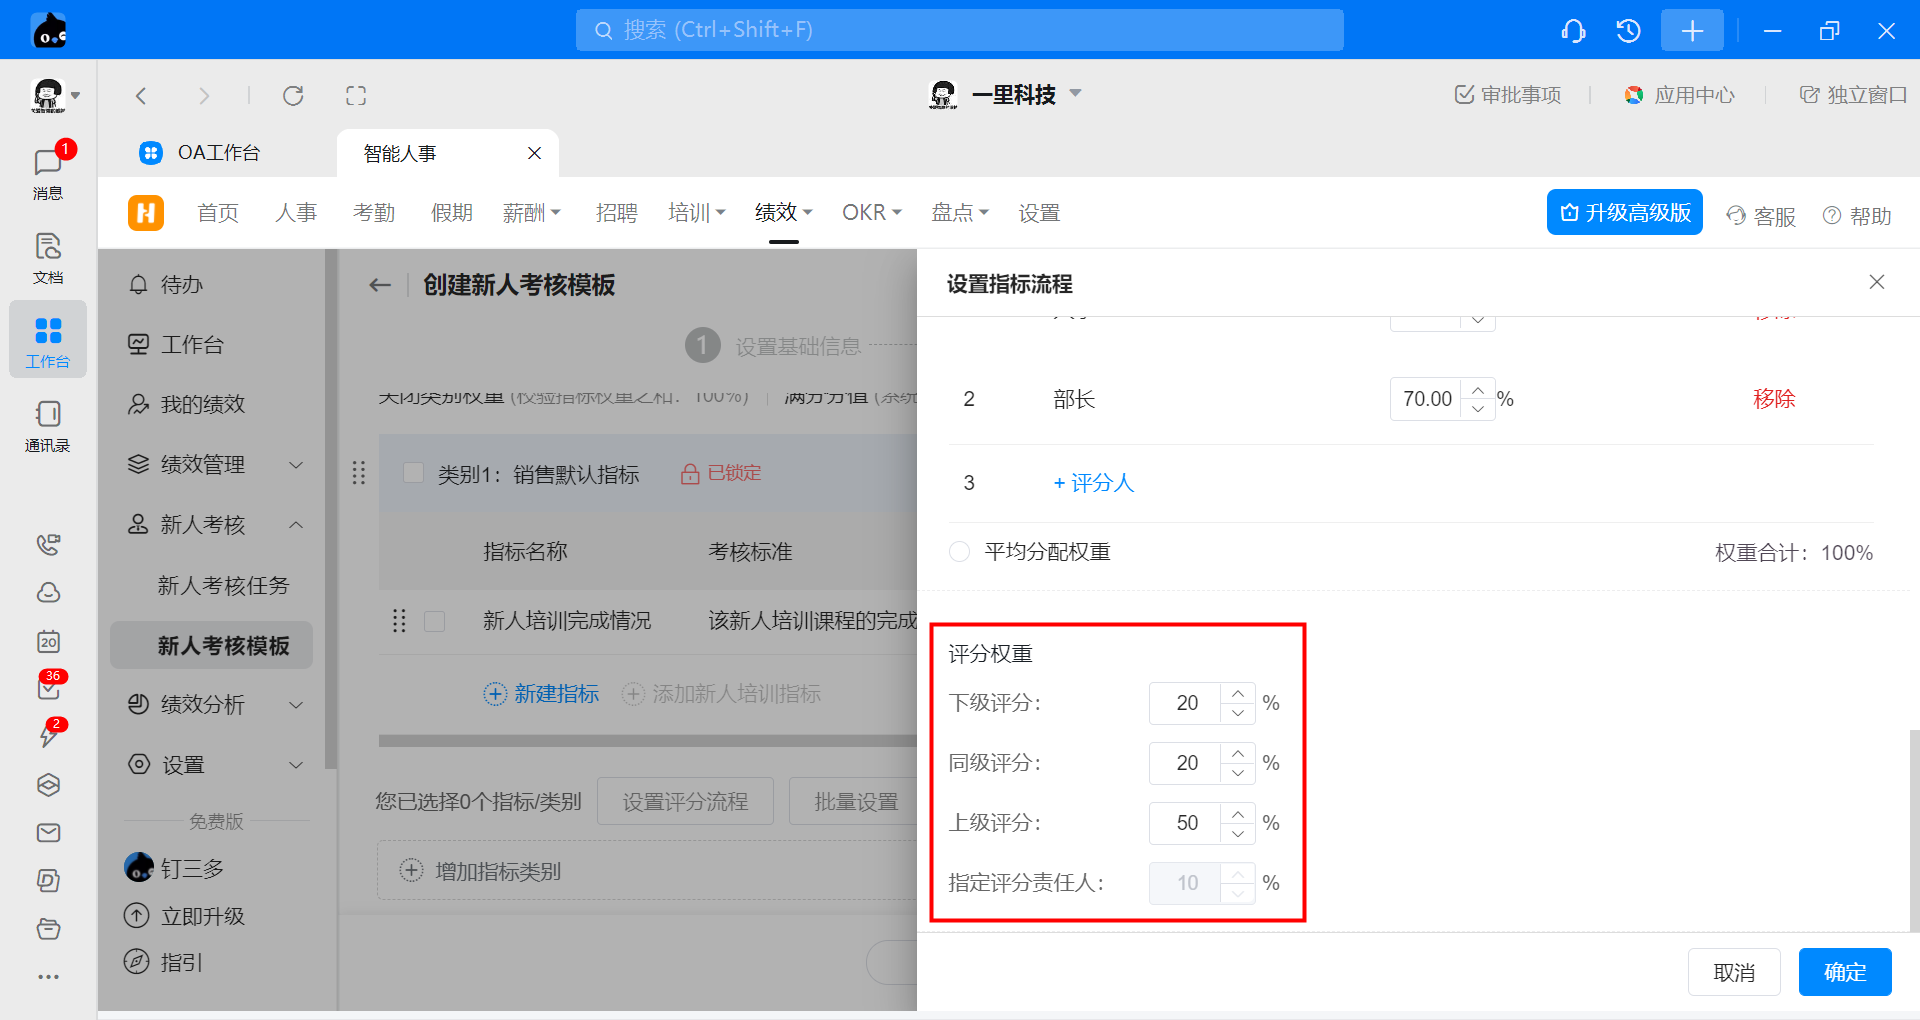Select the 平均分配权重 radio option
Screen dimensions: 1920x1020
click(959, 552)
